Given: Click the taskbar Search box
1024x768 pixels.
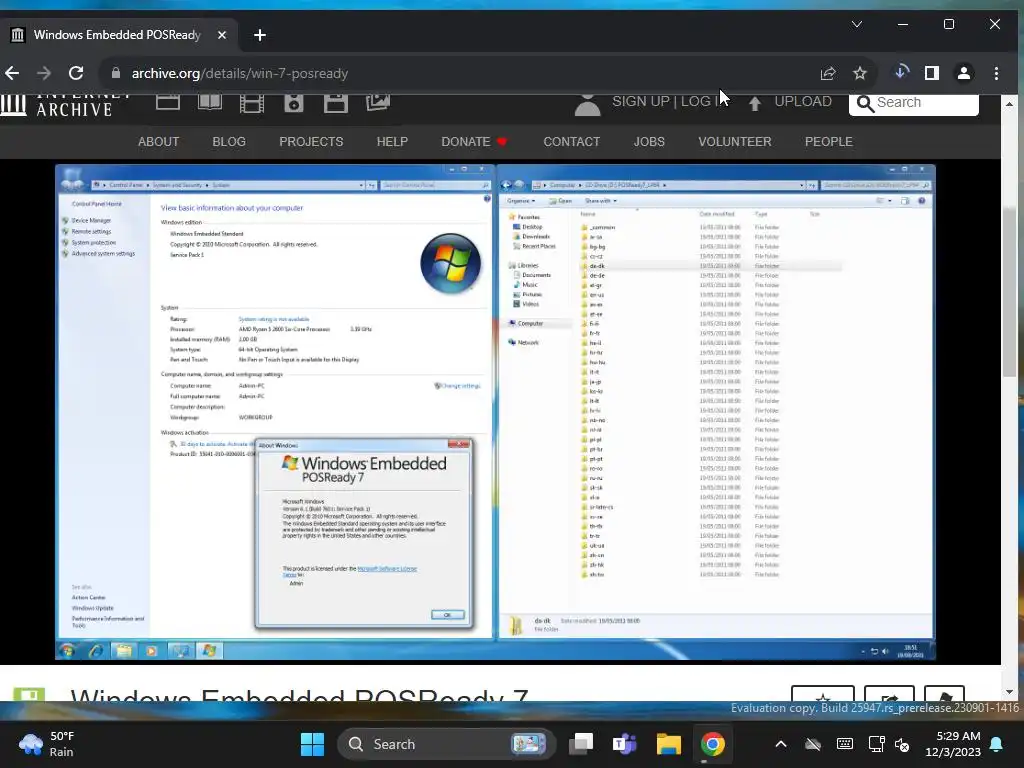Looking at the screenshot, I should click(x=446, y=744).
